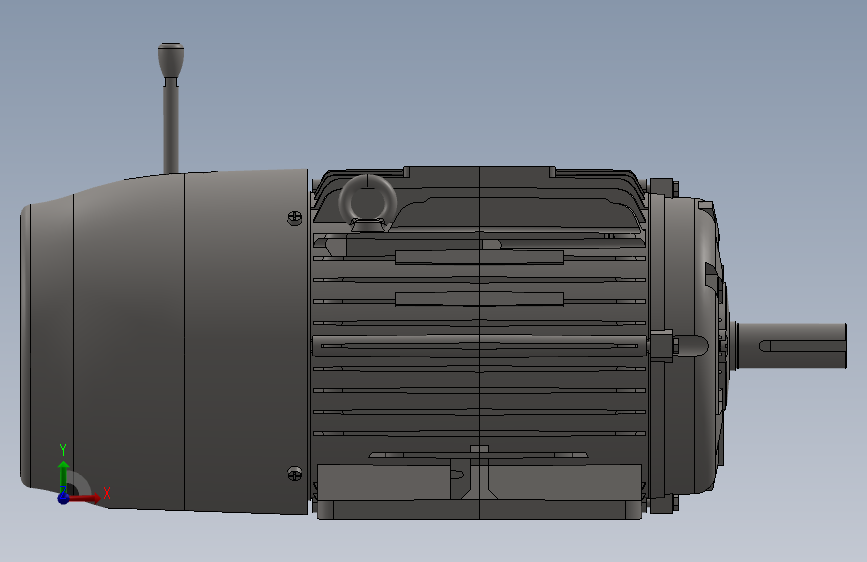Select the motor output shaft
The width and height of the screenshot is (867, 562).
click(x=791, y=346)
